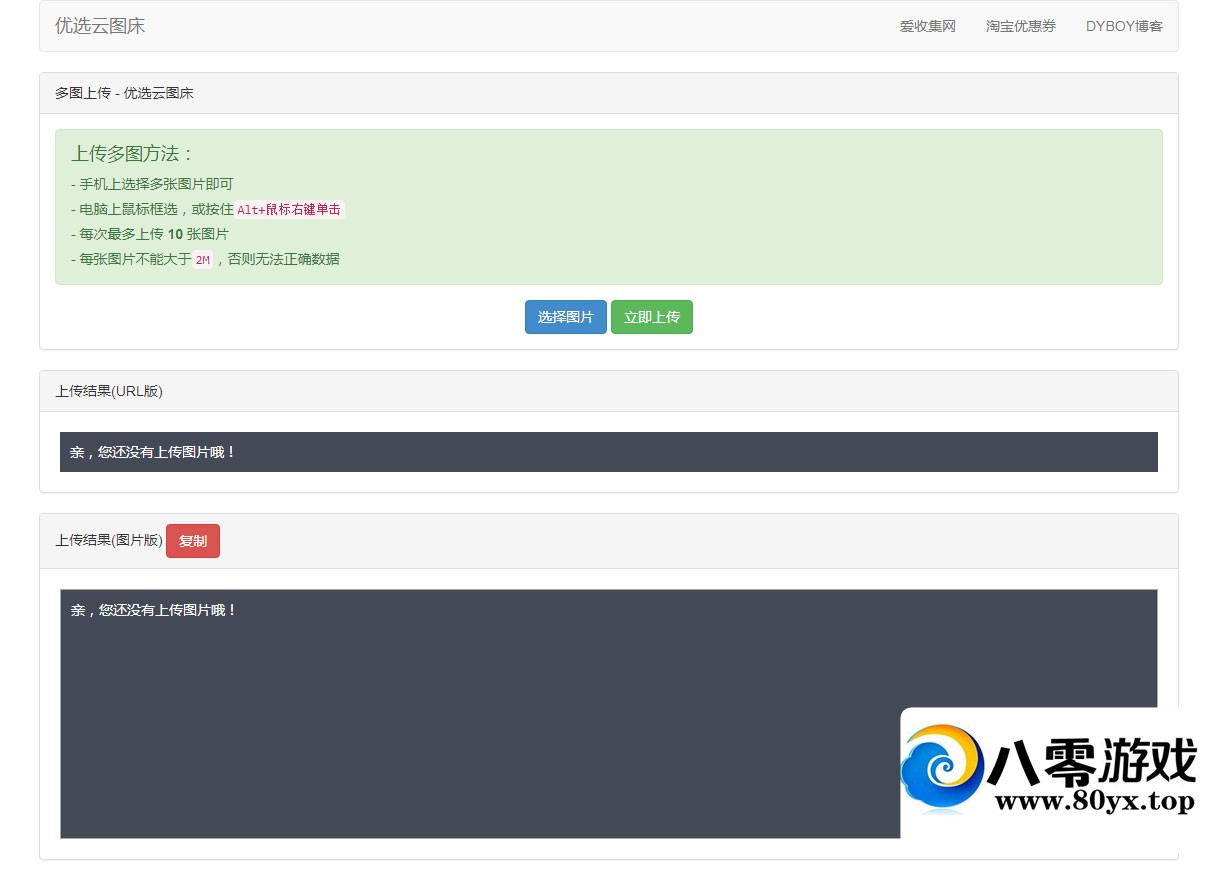Select the 多图上传 - 优选云图床 panel header
1220x873 pixels.
pos(124,93)
